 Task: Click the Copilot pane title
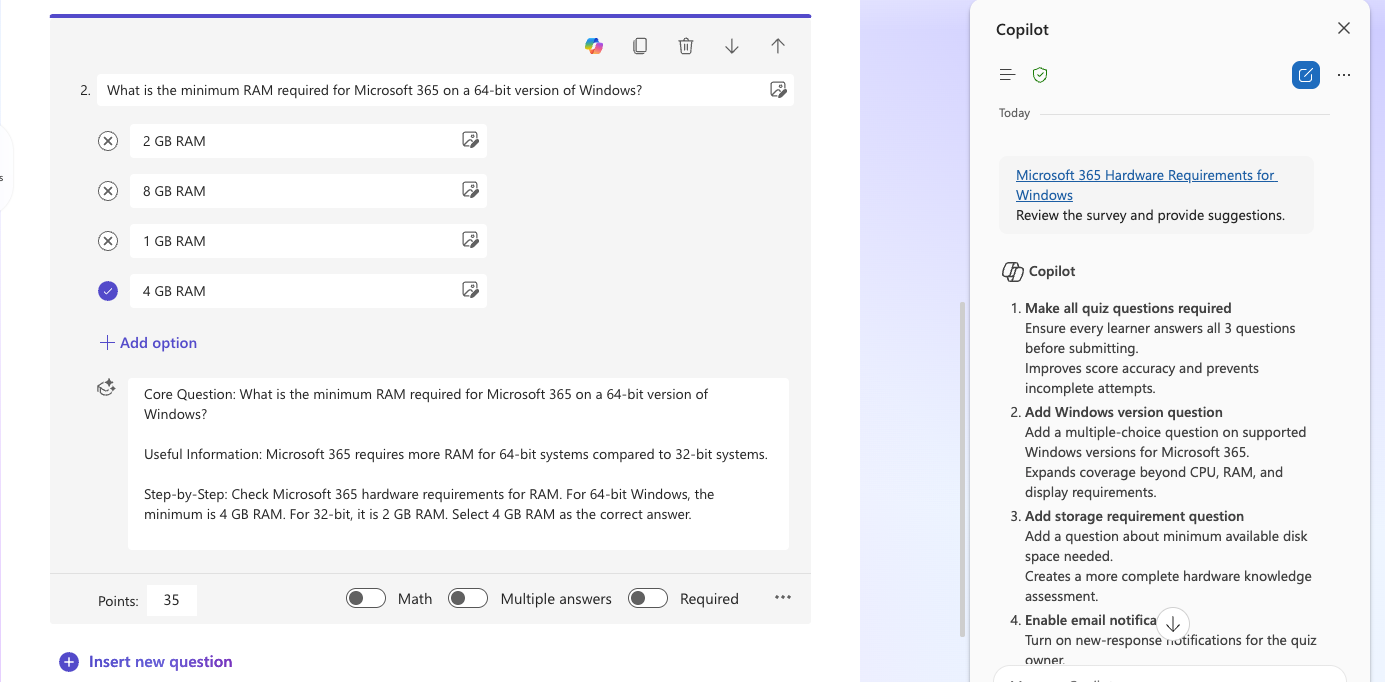pos(1022,30)
